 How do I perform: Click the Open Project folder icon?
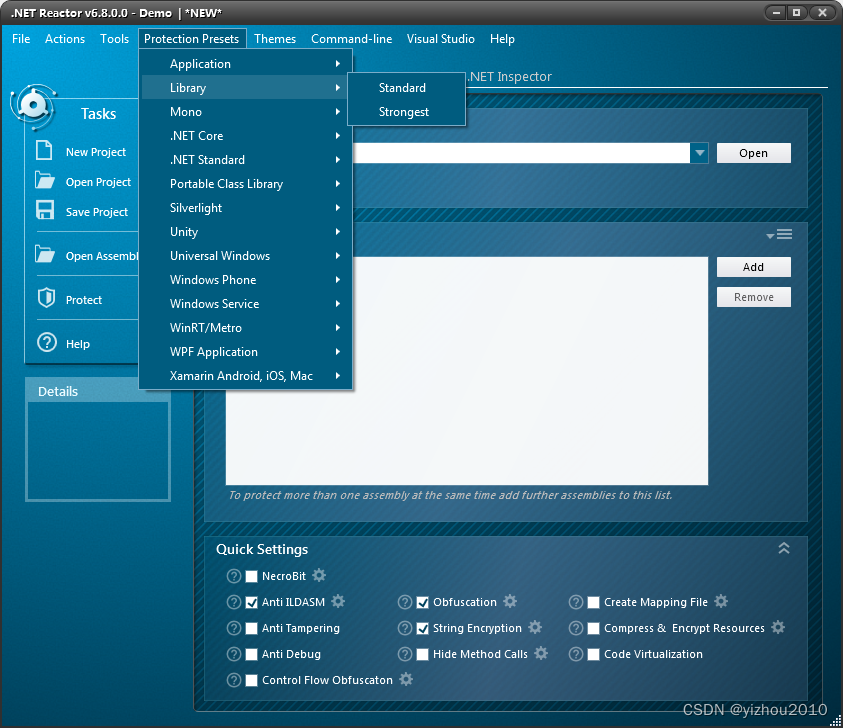click(x=45, y=180)
